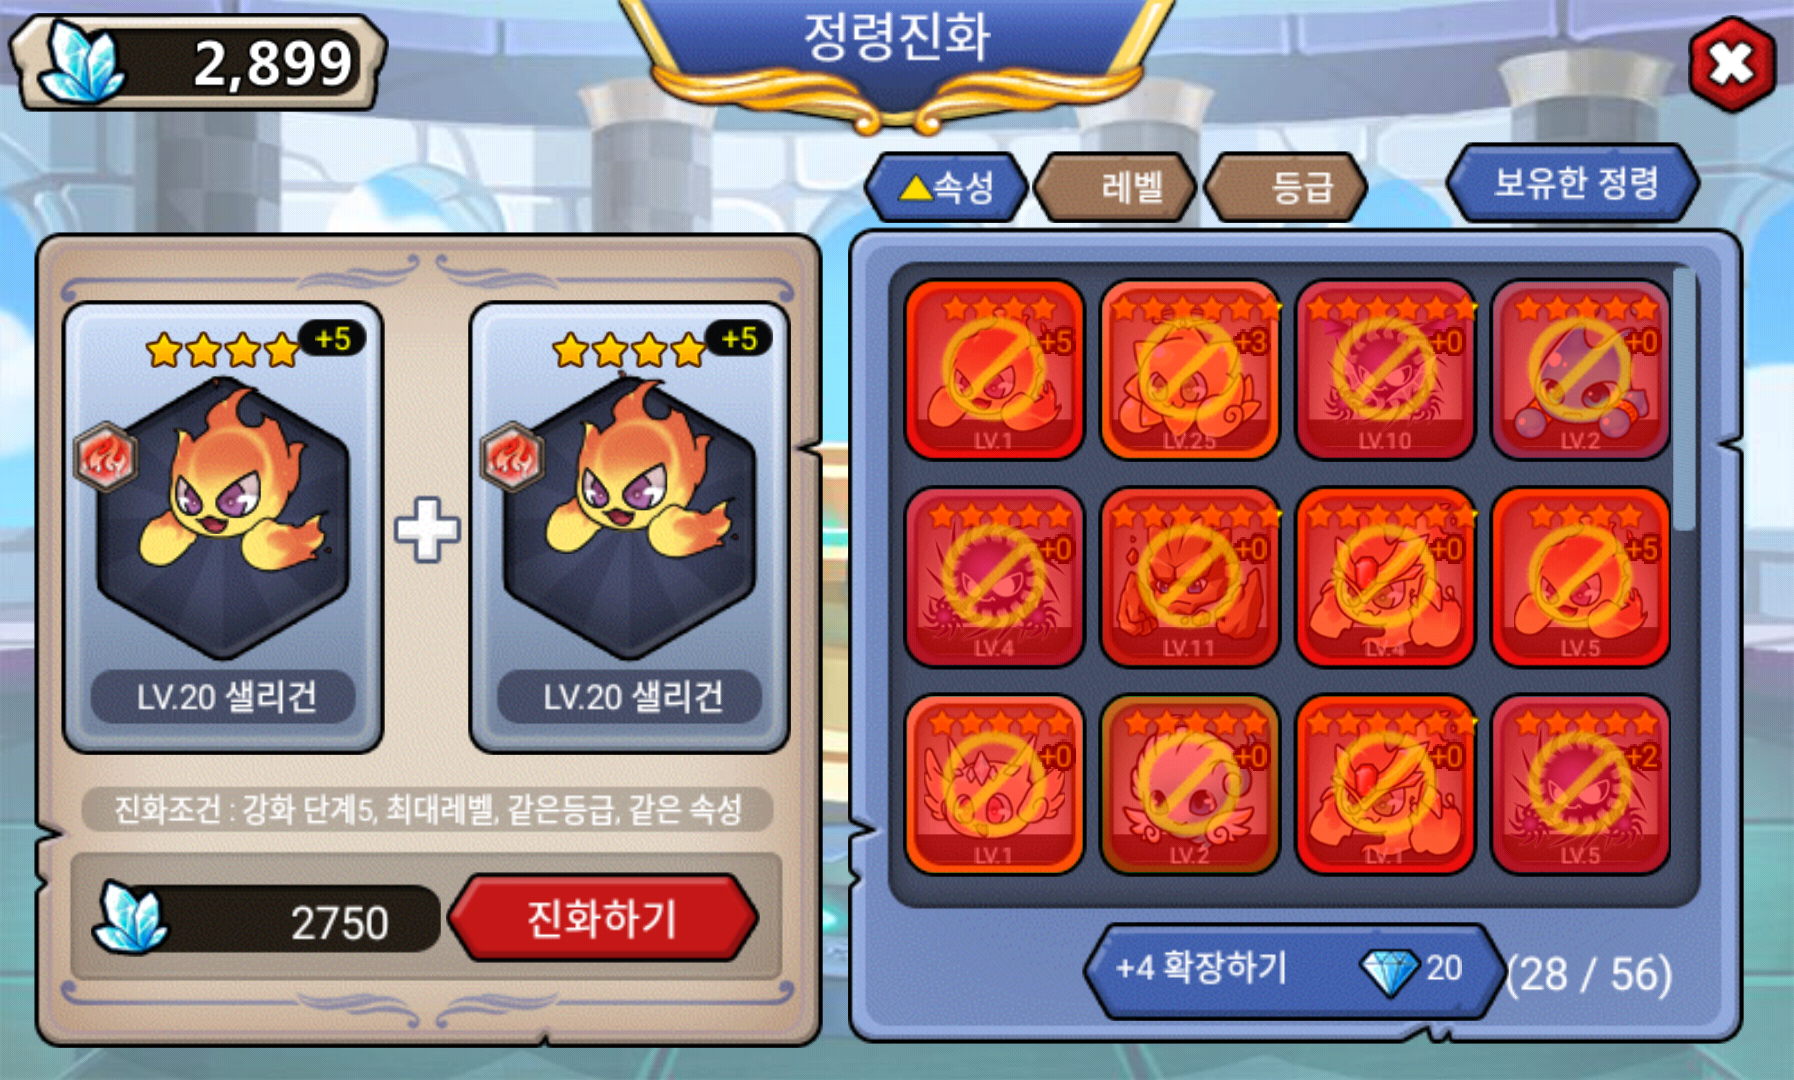This screenshot has height=1080, width=1794.
Task: Tap the crystal icon beside 2750 cost
Action: 131,918
